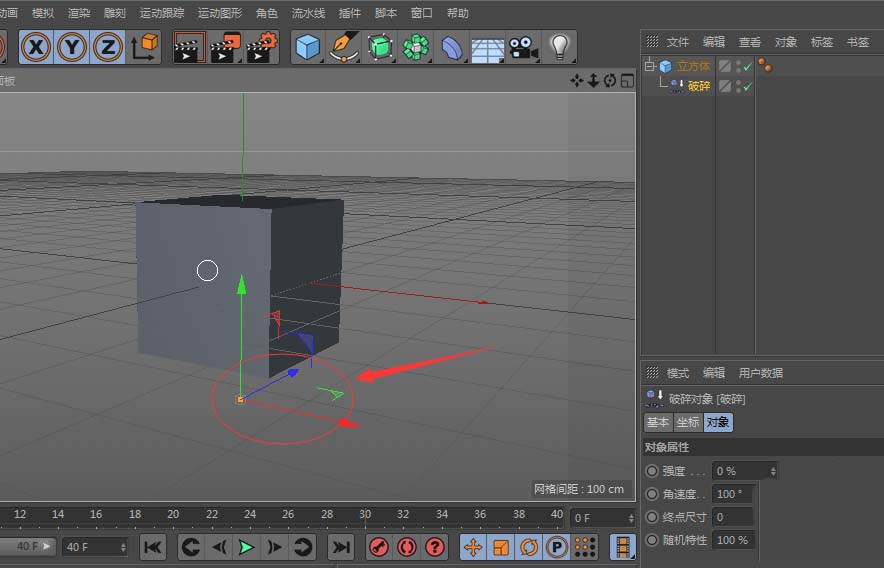Screen dimensions: 884x568
Task: Toggle the Z axis lock
Action: pyautogui.click(x=108, y=47)
